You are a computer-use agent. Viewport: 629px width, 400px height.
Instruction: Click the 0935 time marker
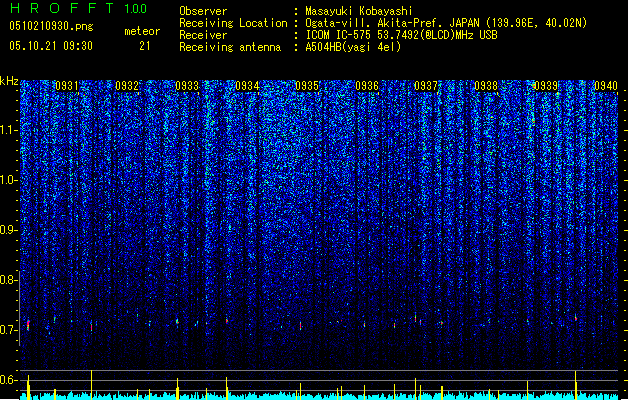[307, 86]
